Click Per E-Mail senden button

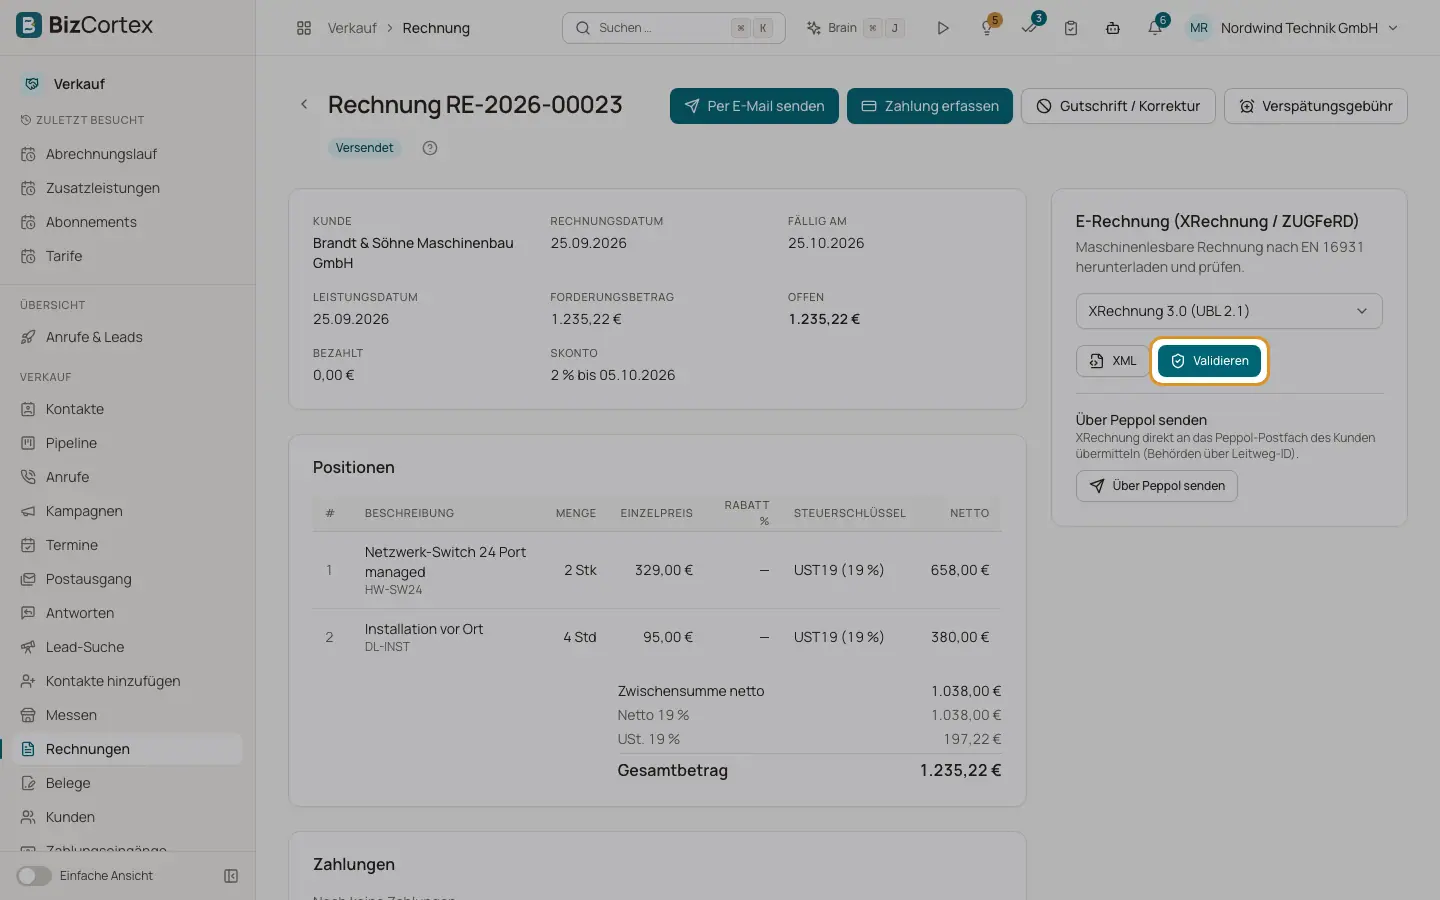[x=754, y=106]
